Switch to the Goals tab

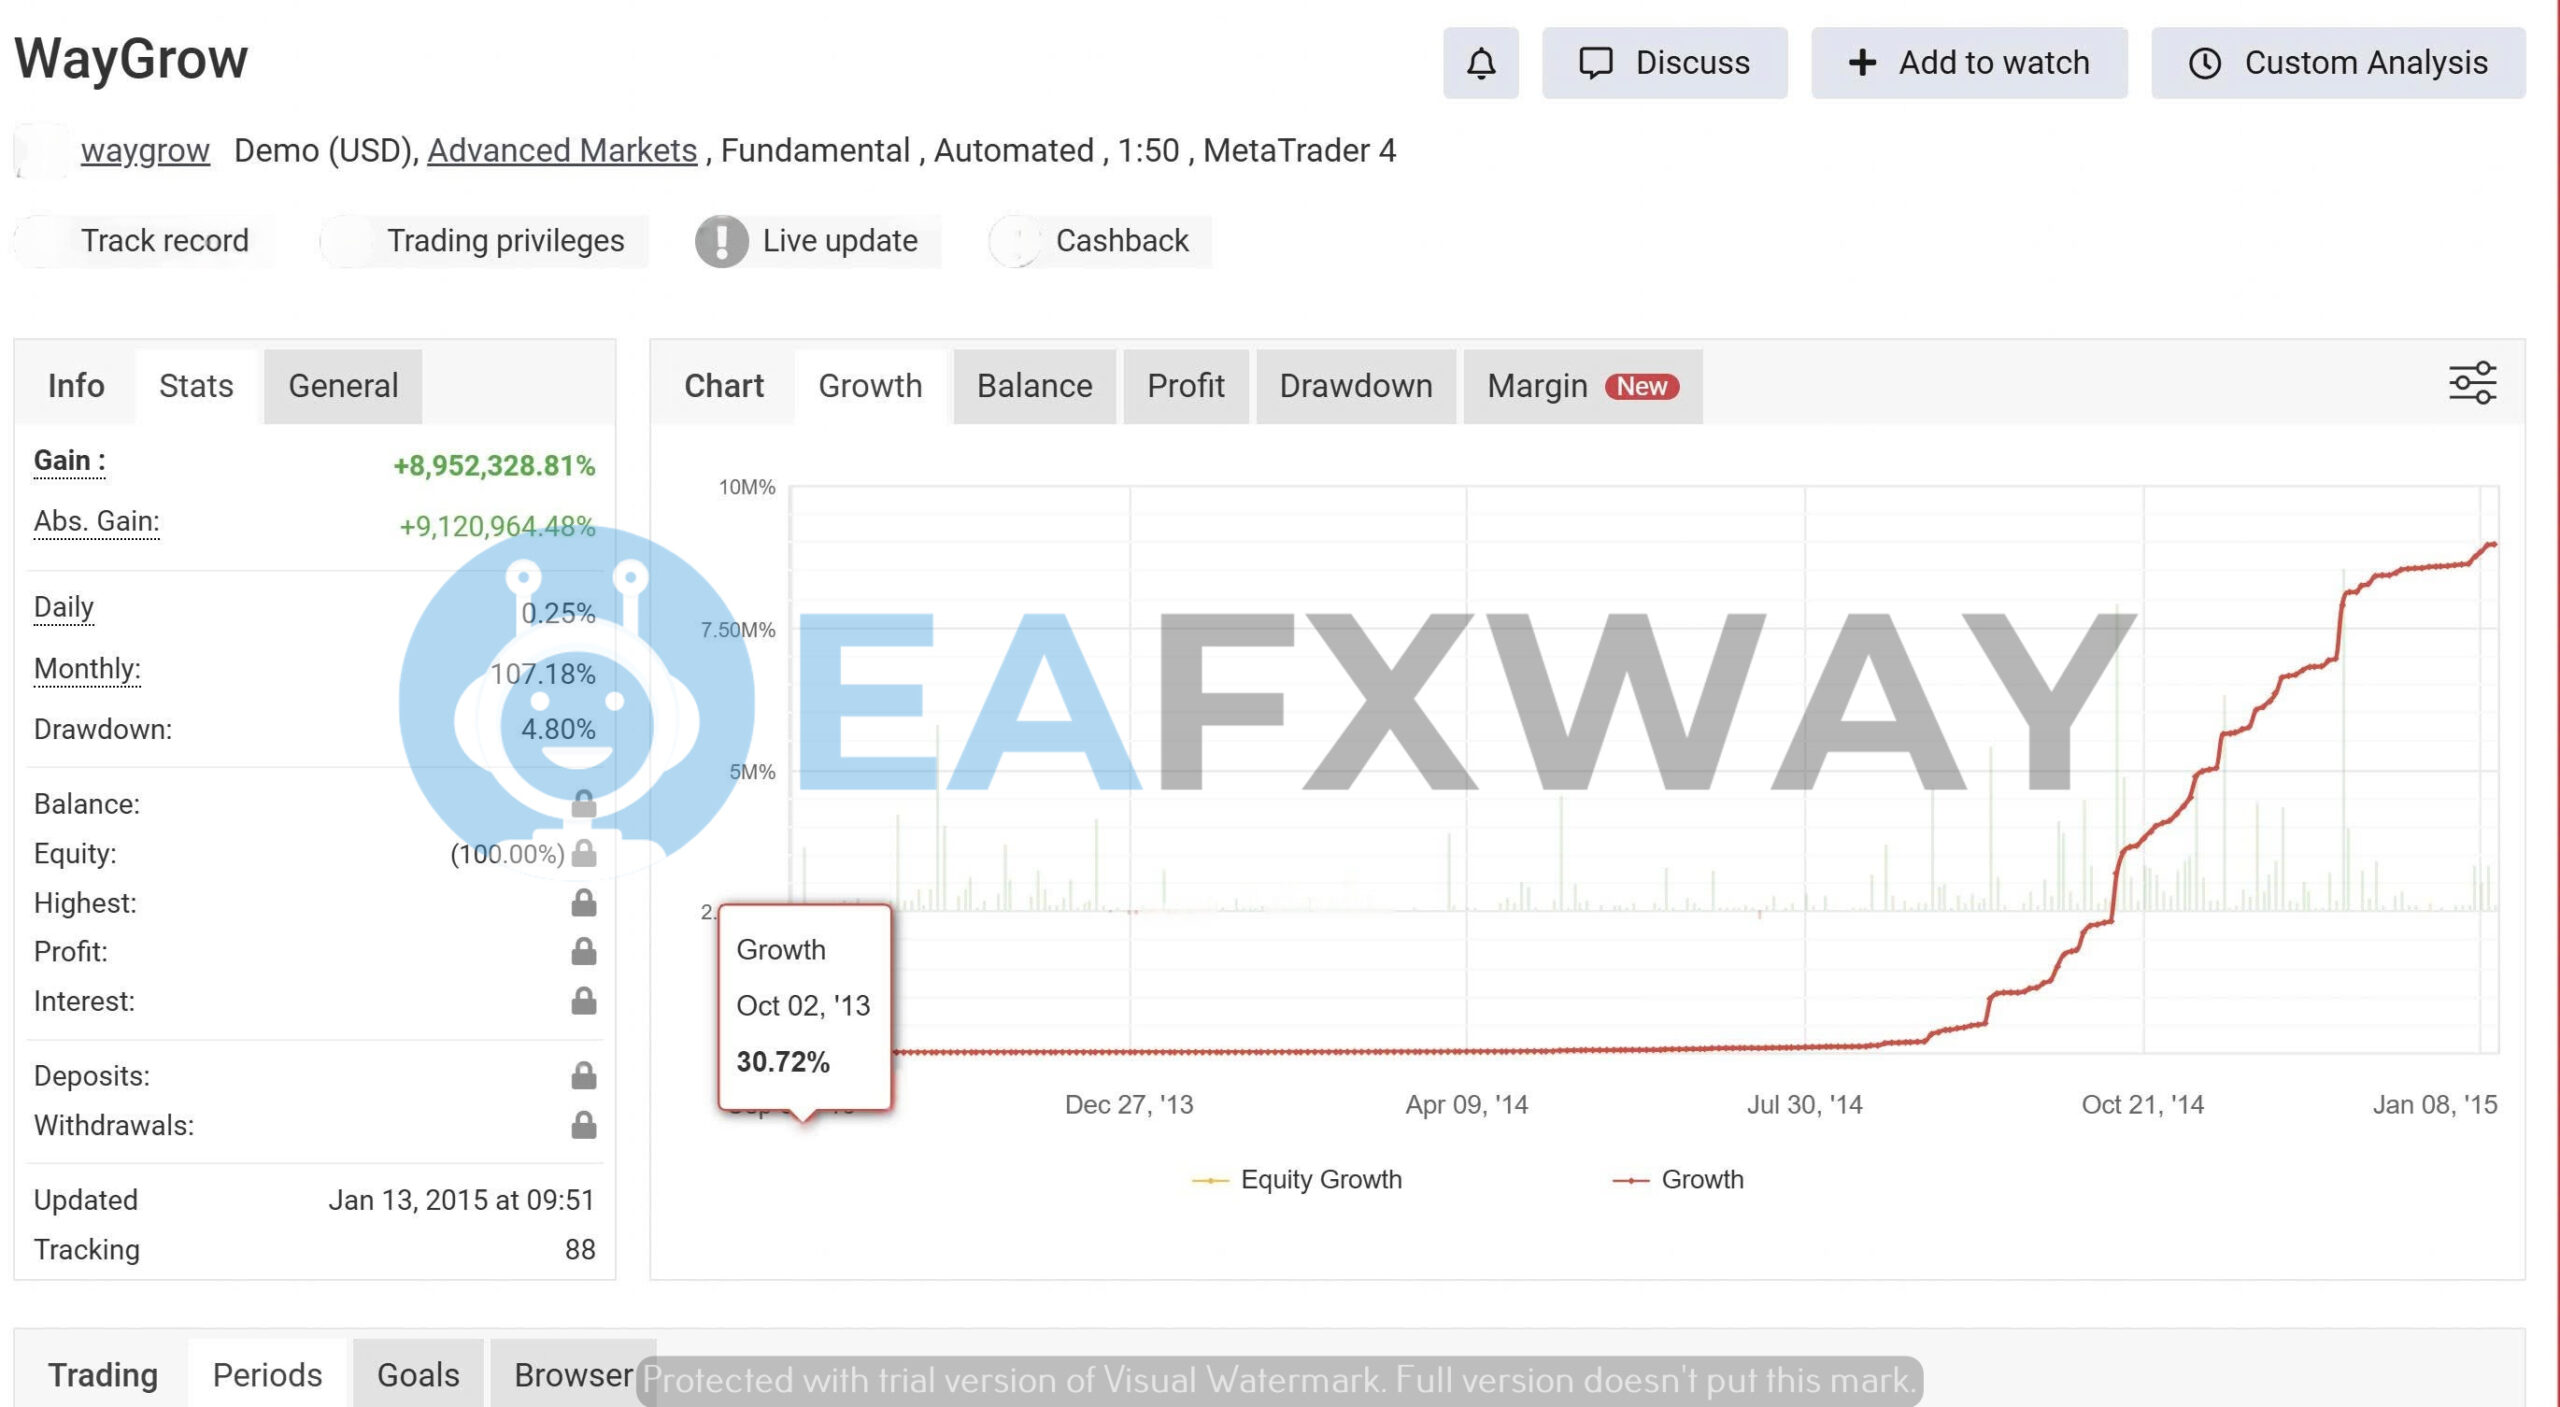pyautogui.click(x=418, y=1375)
